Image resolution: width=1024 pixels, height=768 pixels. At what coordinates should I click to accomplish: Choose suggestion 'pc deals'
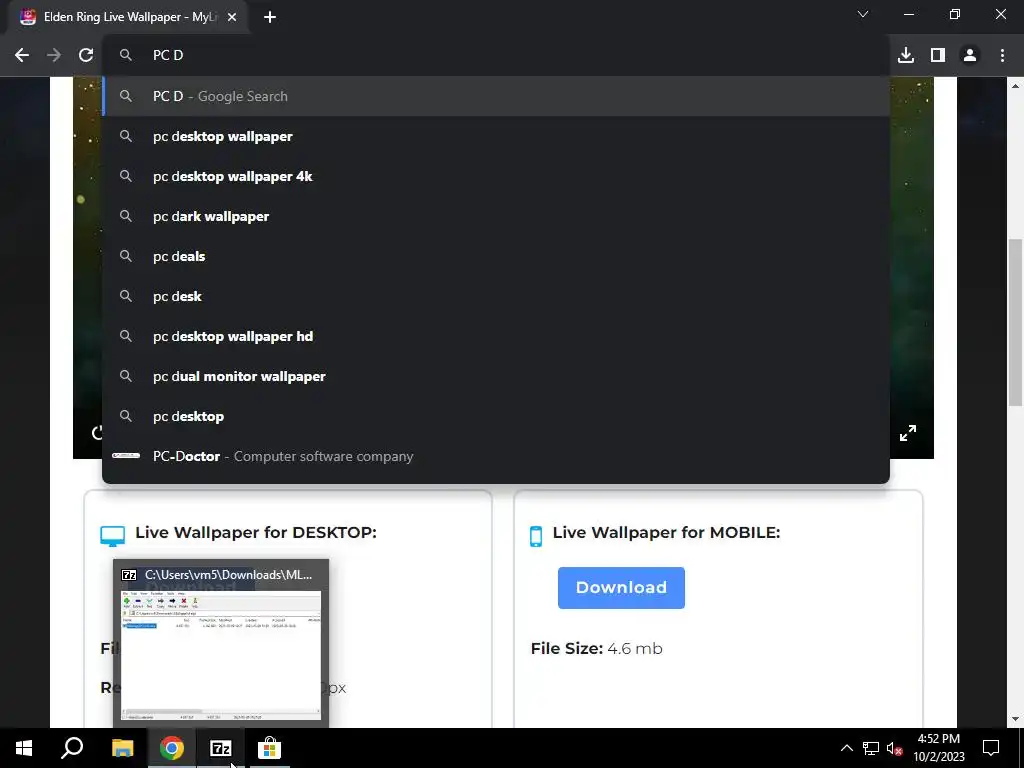click(x=496, y=256)
